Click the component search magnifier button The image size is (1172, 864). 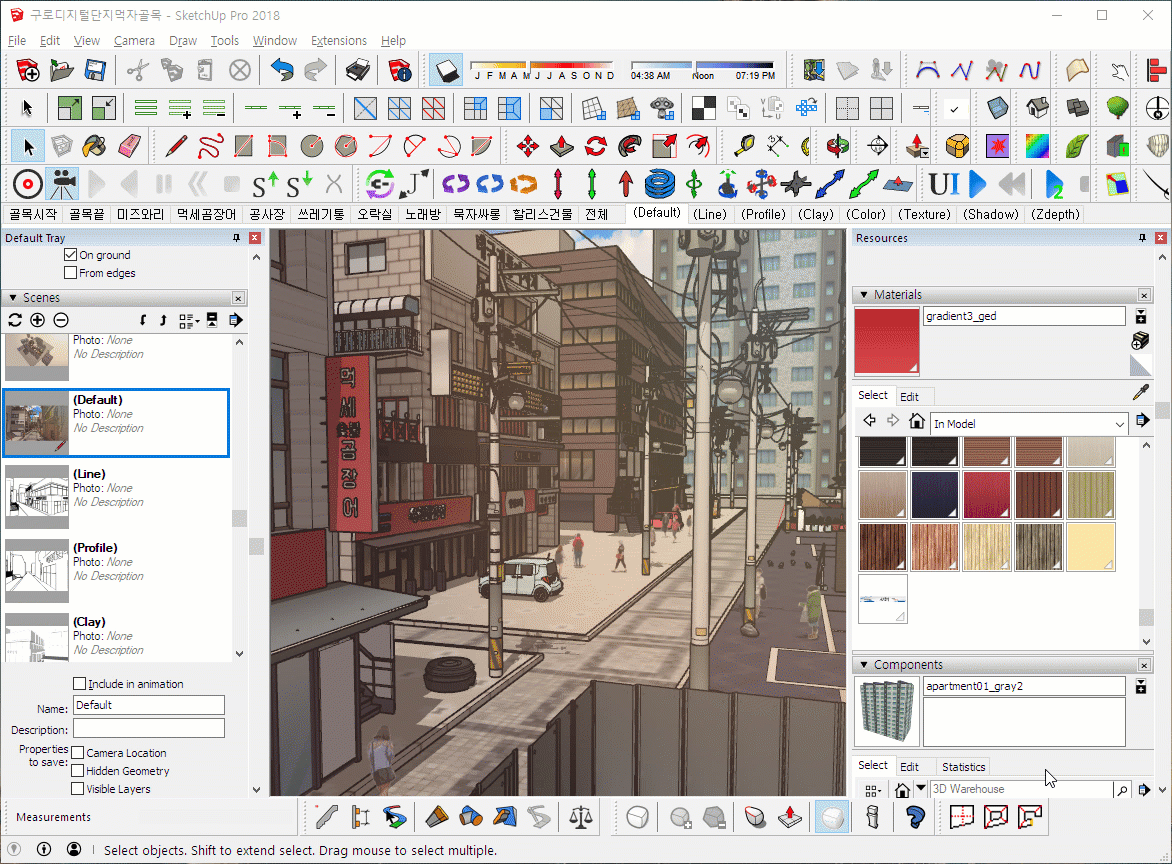point(1122,790)
